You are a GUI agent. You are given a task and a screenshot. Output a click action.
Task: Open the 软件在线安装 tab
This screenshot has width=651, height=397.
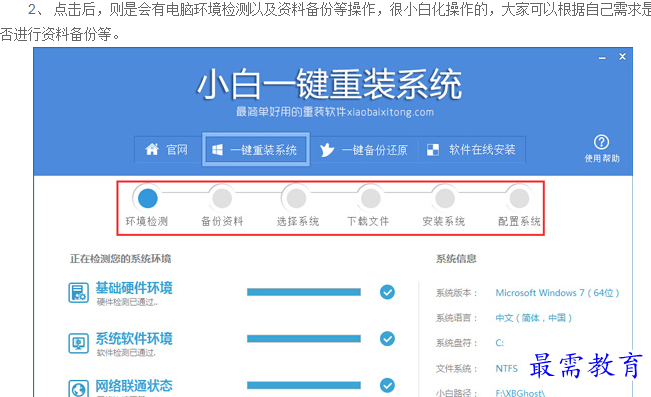(472, 149)
